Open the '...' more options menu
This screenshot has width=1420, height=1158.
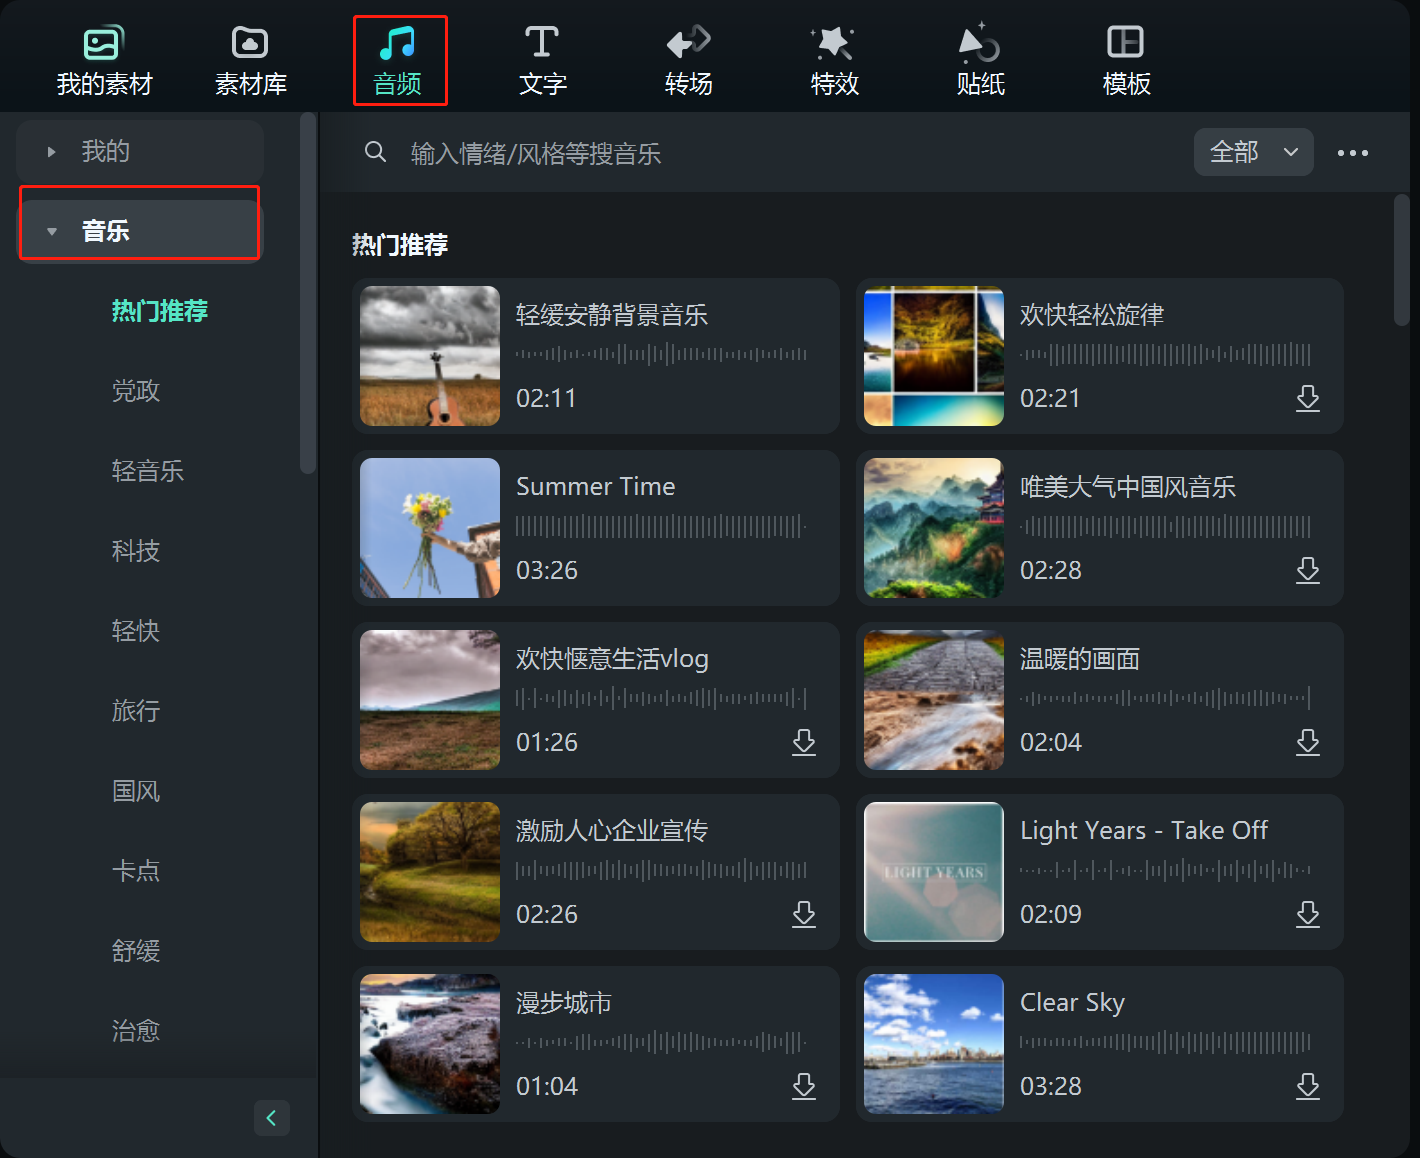[1354, 152]
